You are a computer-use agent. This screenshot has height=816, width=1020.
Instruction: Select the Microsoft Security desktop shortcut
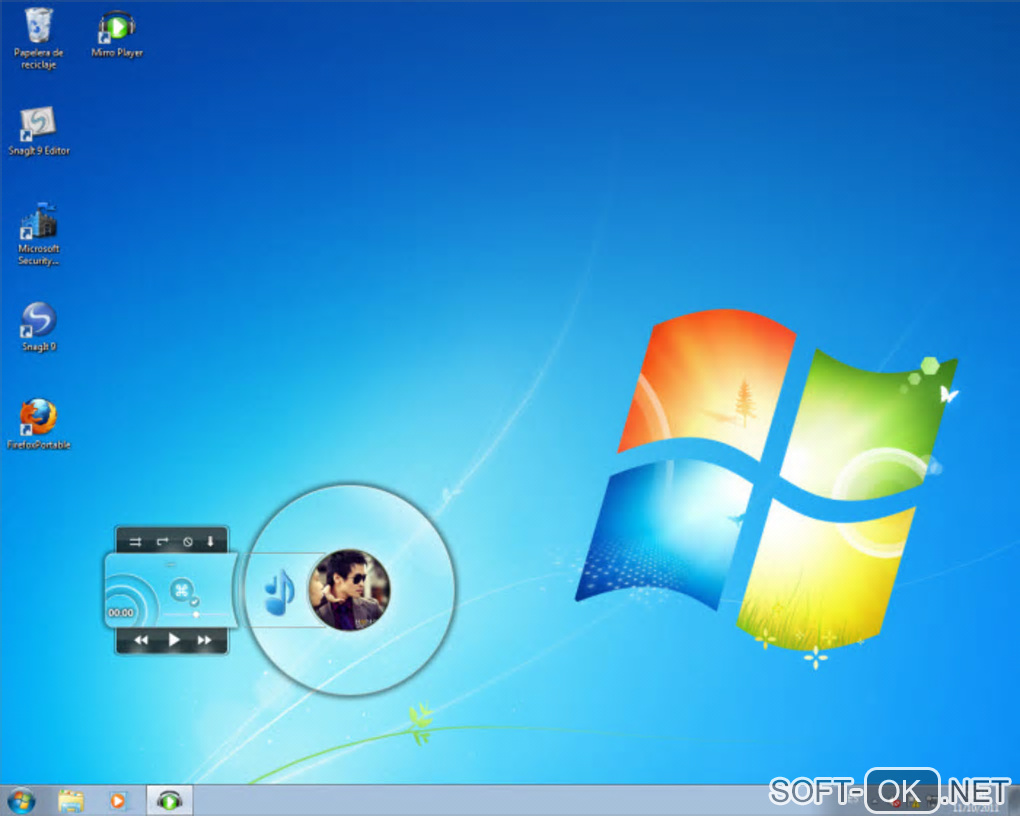pos(38,234)
